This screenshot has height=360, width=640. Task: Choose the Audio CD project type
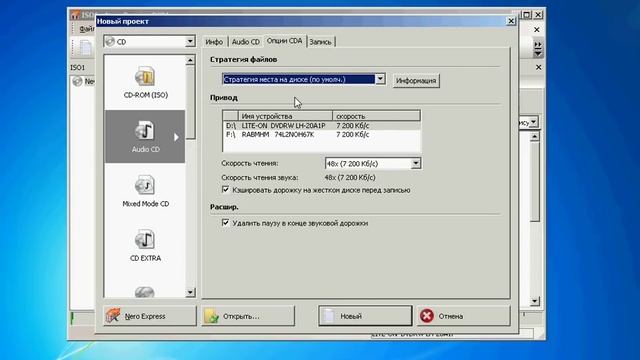click(x=145, y=136)
